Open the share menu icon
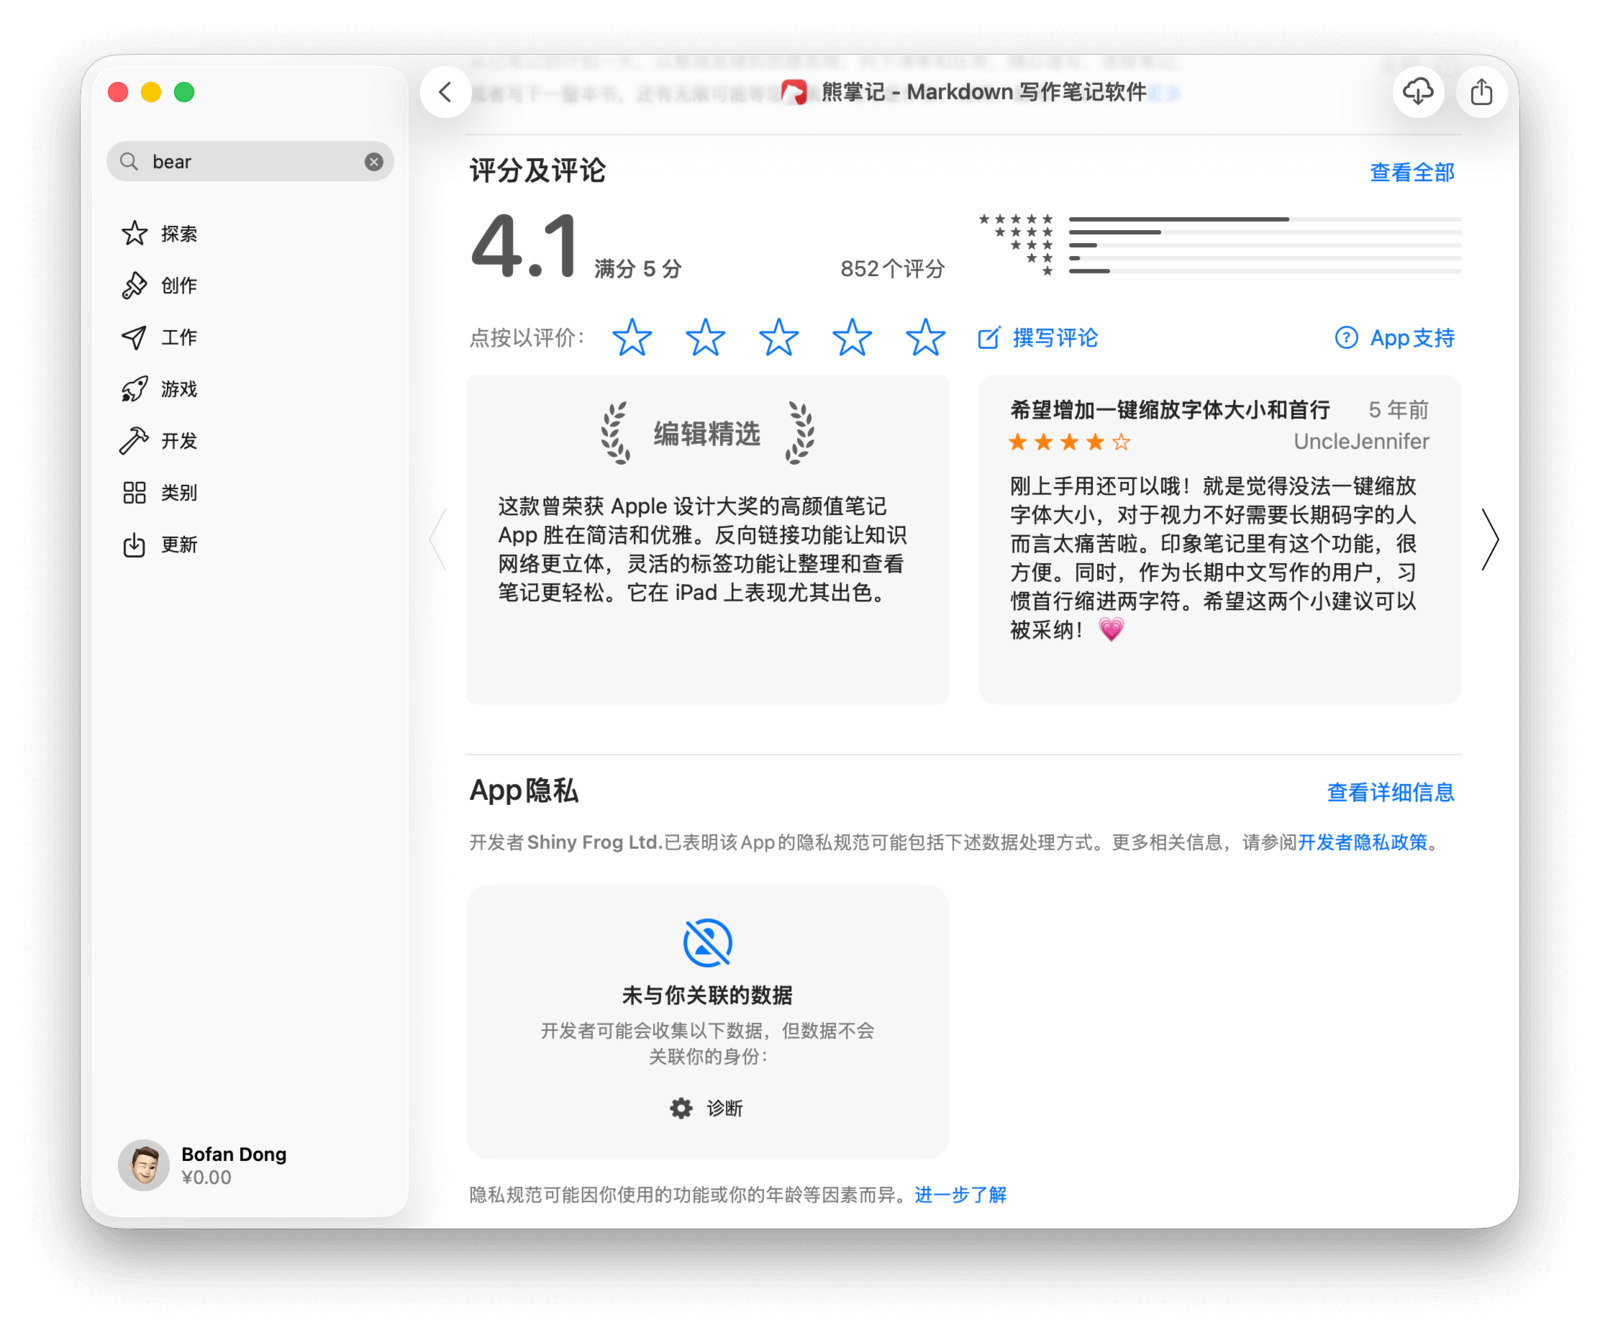Screen dimensions: 1600x1335 [x=1482, y=92]
